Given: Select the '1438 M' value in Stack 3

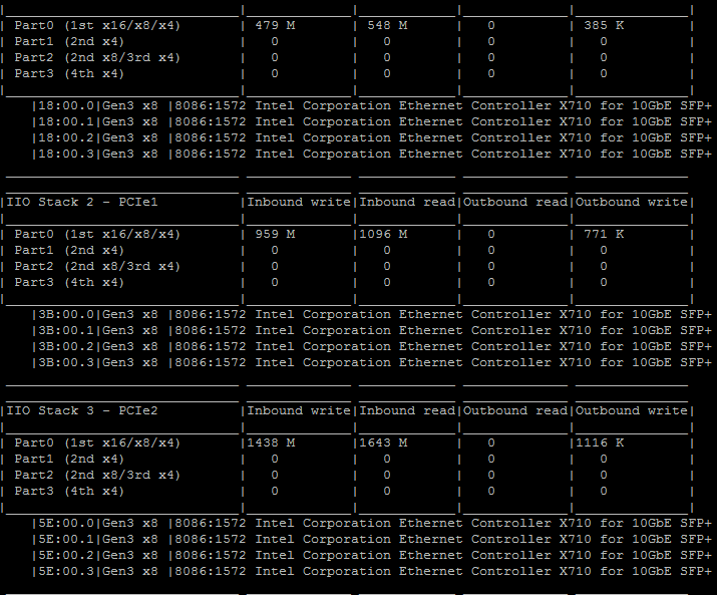Looking at the screenshot, I should [x=271, y=443].
